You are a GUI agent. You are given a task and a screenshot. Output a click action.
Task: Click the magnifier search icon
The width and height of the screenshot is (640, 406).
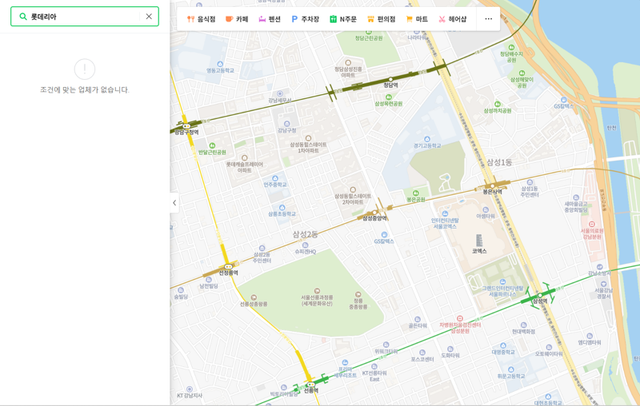(23, 17)
